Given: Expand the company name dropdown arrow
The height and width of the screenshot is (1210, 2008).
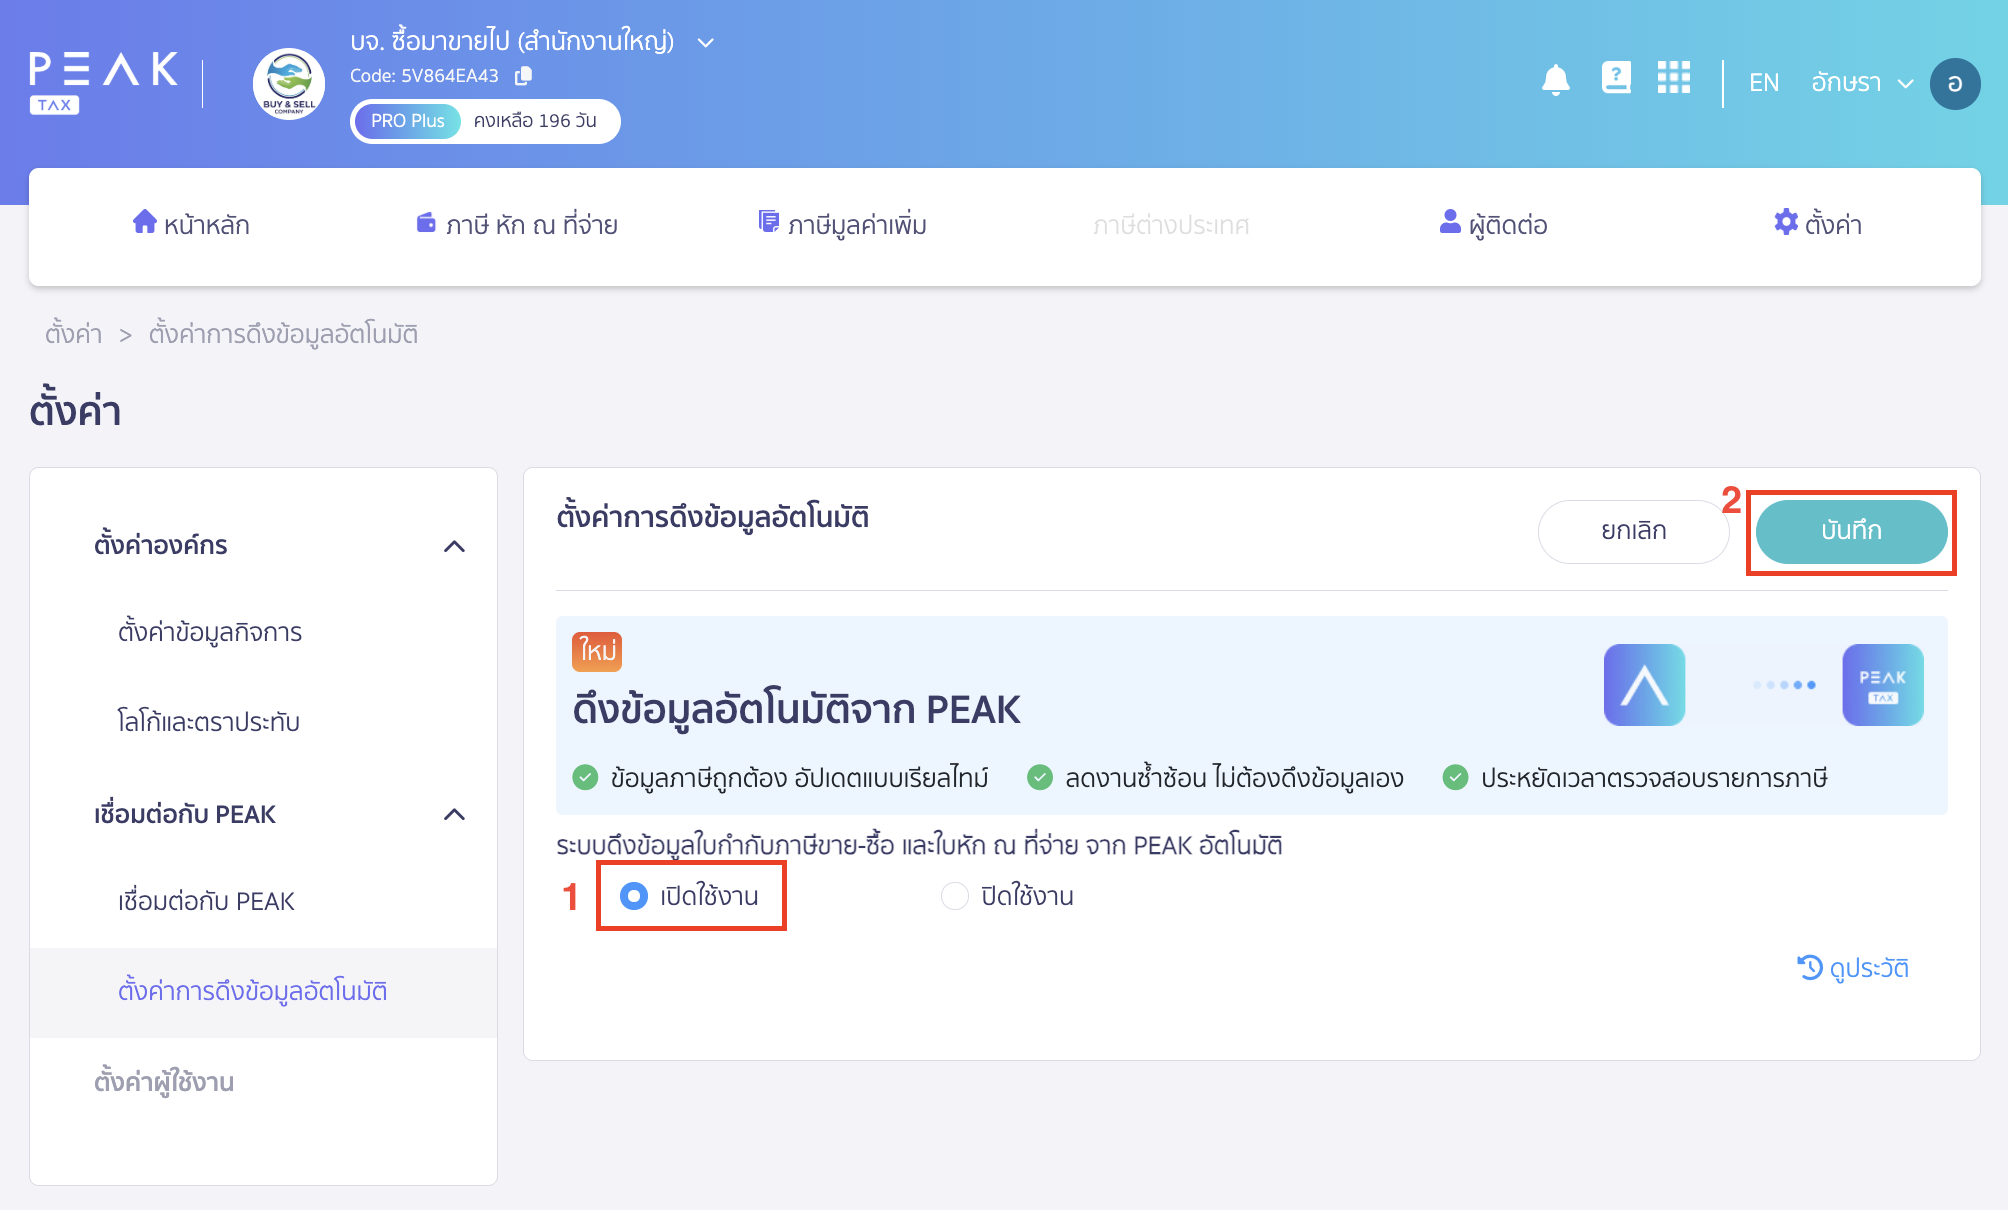Looking at the screenshot, I should click(705, 43).
